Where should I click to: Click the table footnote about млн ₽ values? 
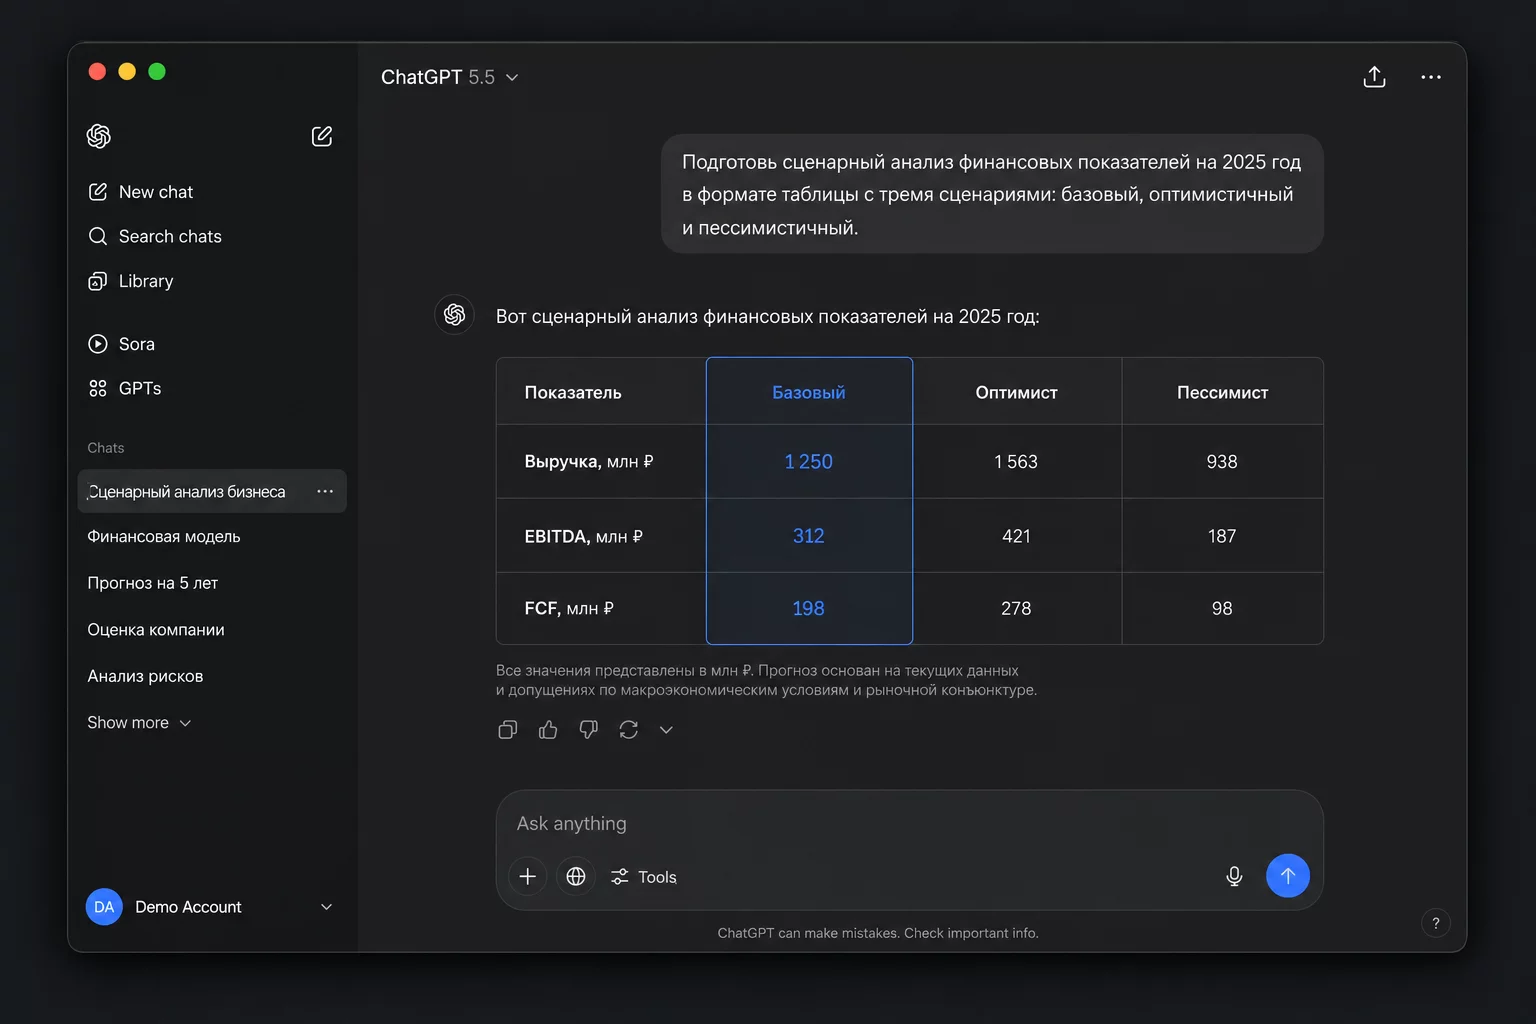(x=766, y=680)
